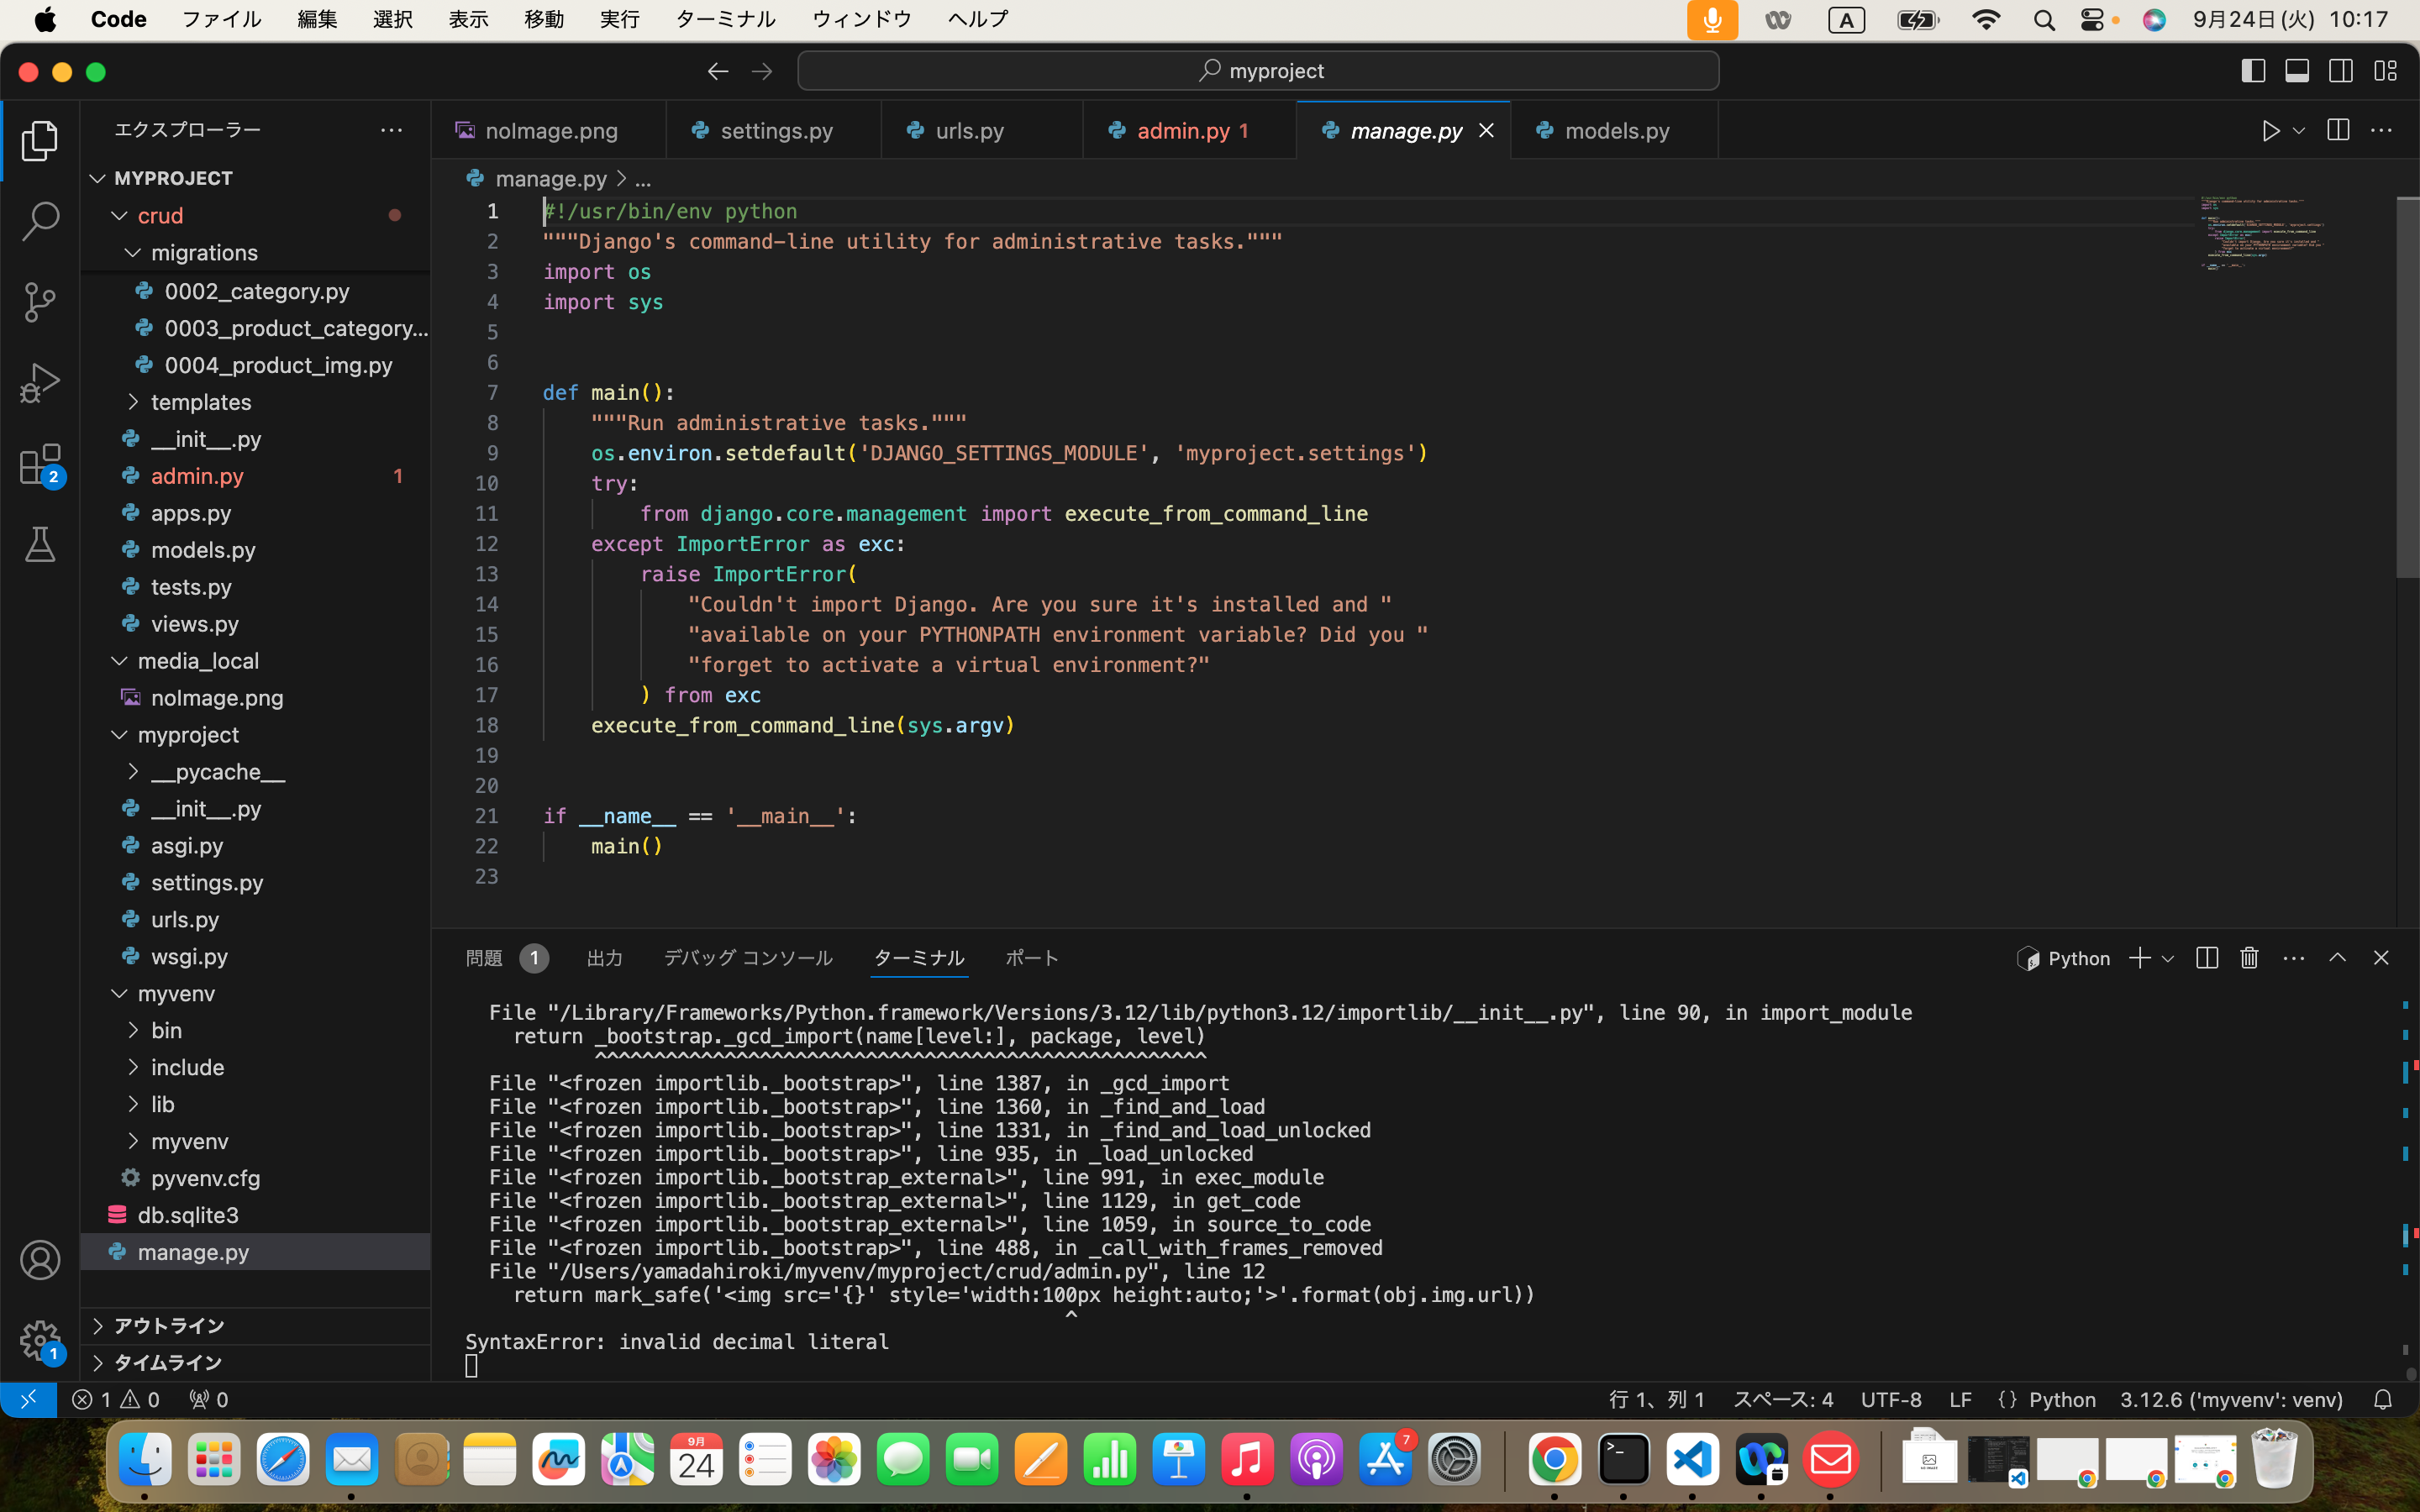The width and height of the screenshot is (2420, 1512).
Task: Click the editor vertical scrollbar thumb
Action: (2407, 388)
